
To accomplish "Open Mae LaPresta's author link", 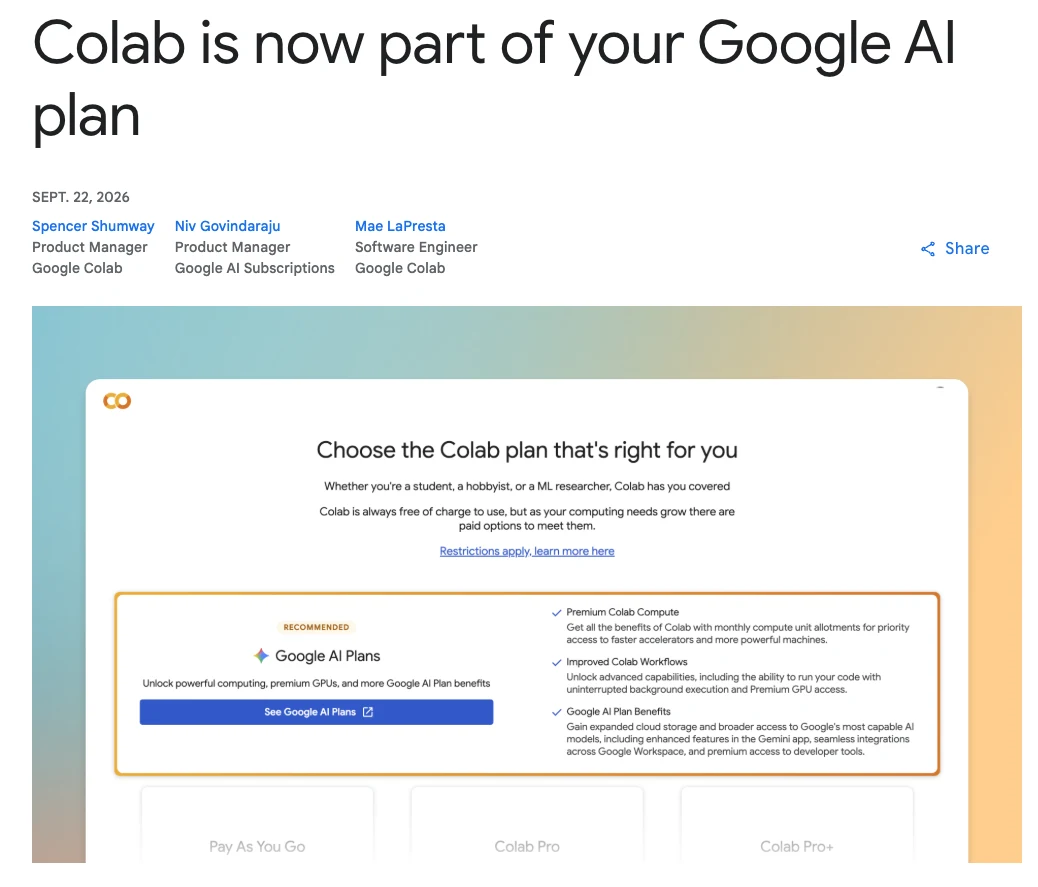I will 401,226.
